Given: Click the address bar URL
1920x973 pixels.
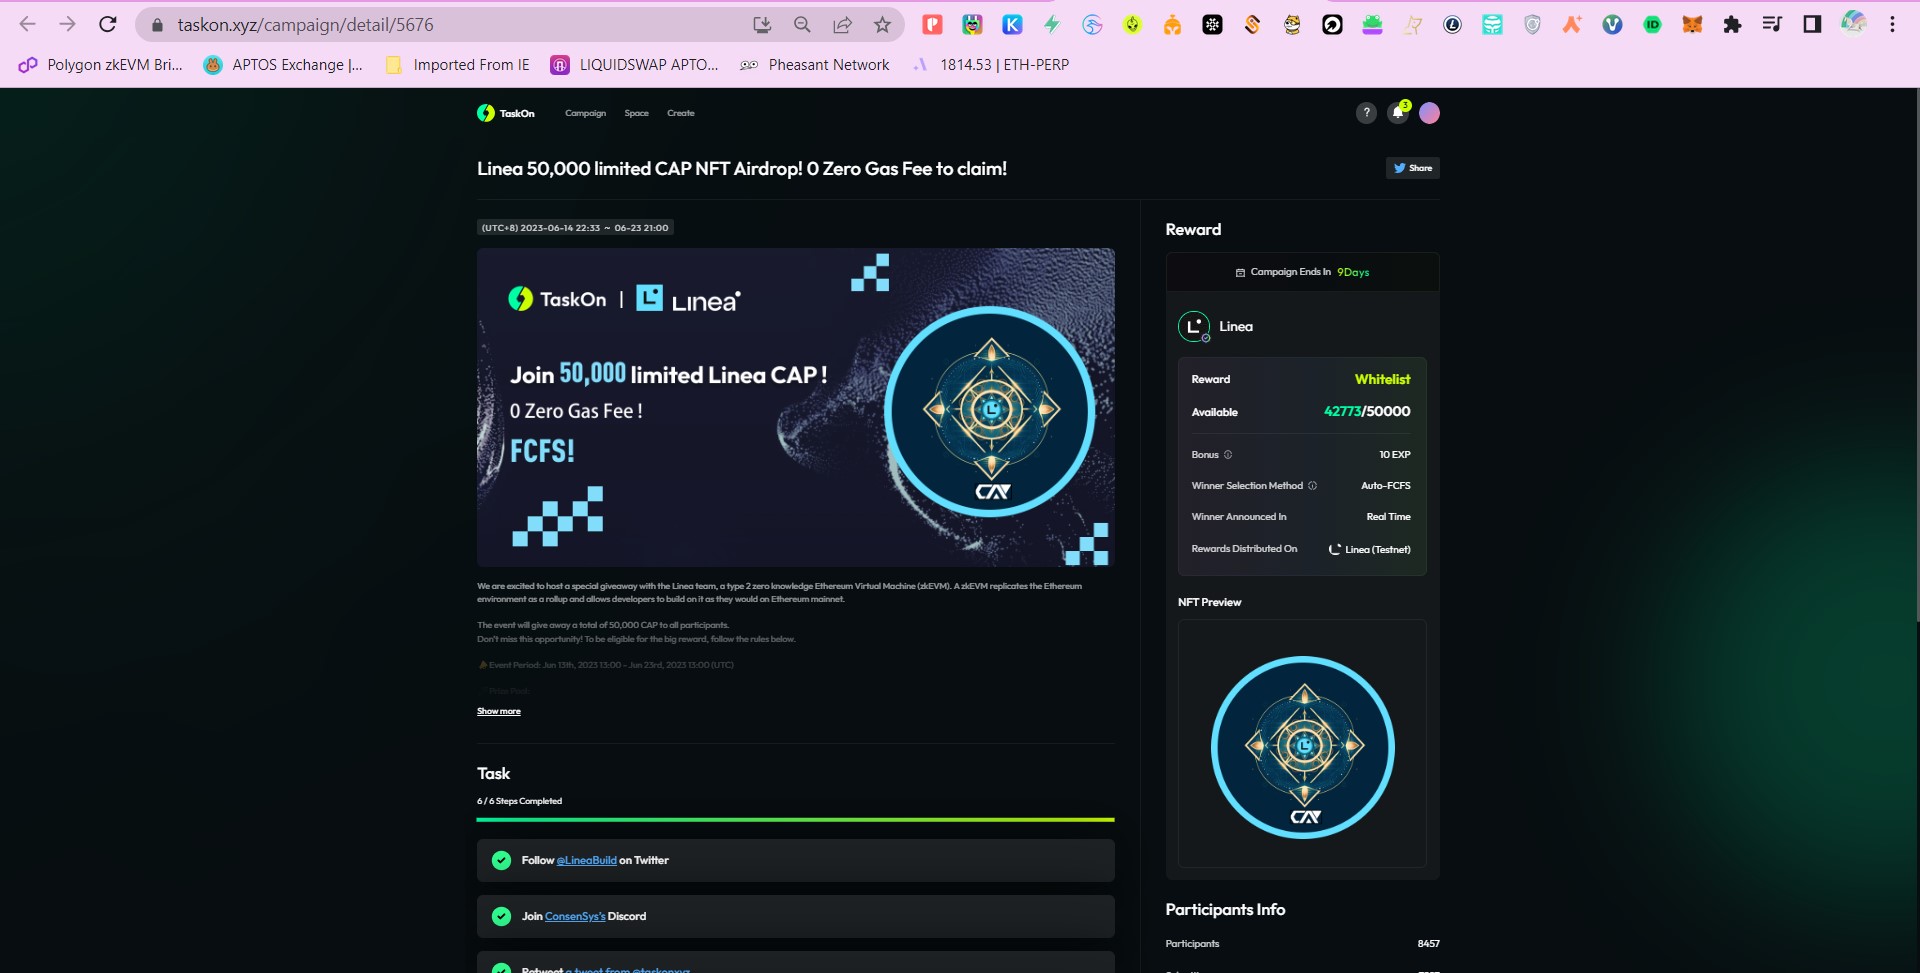Looking at the screenshot, I should pyautogui.click(x=306, y=25).
